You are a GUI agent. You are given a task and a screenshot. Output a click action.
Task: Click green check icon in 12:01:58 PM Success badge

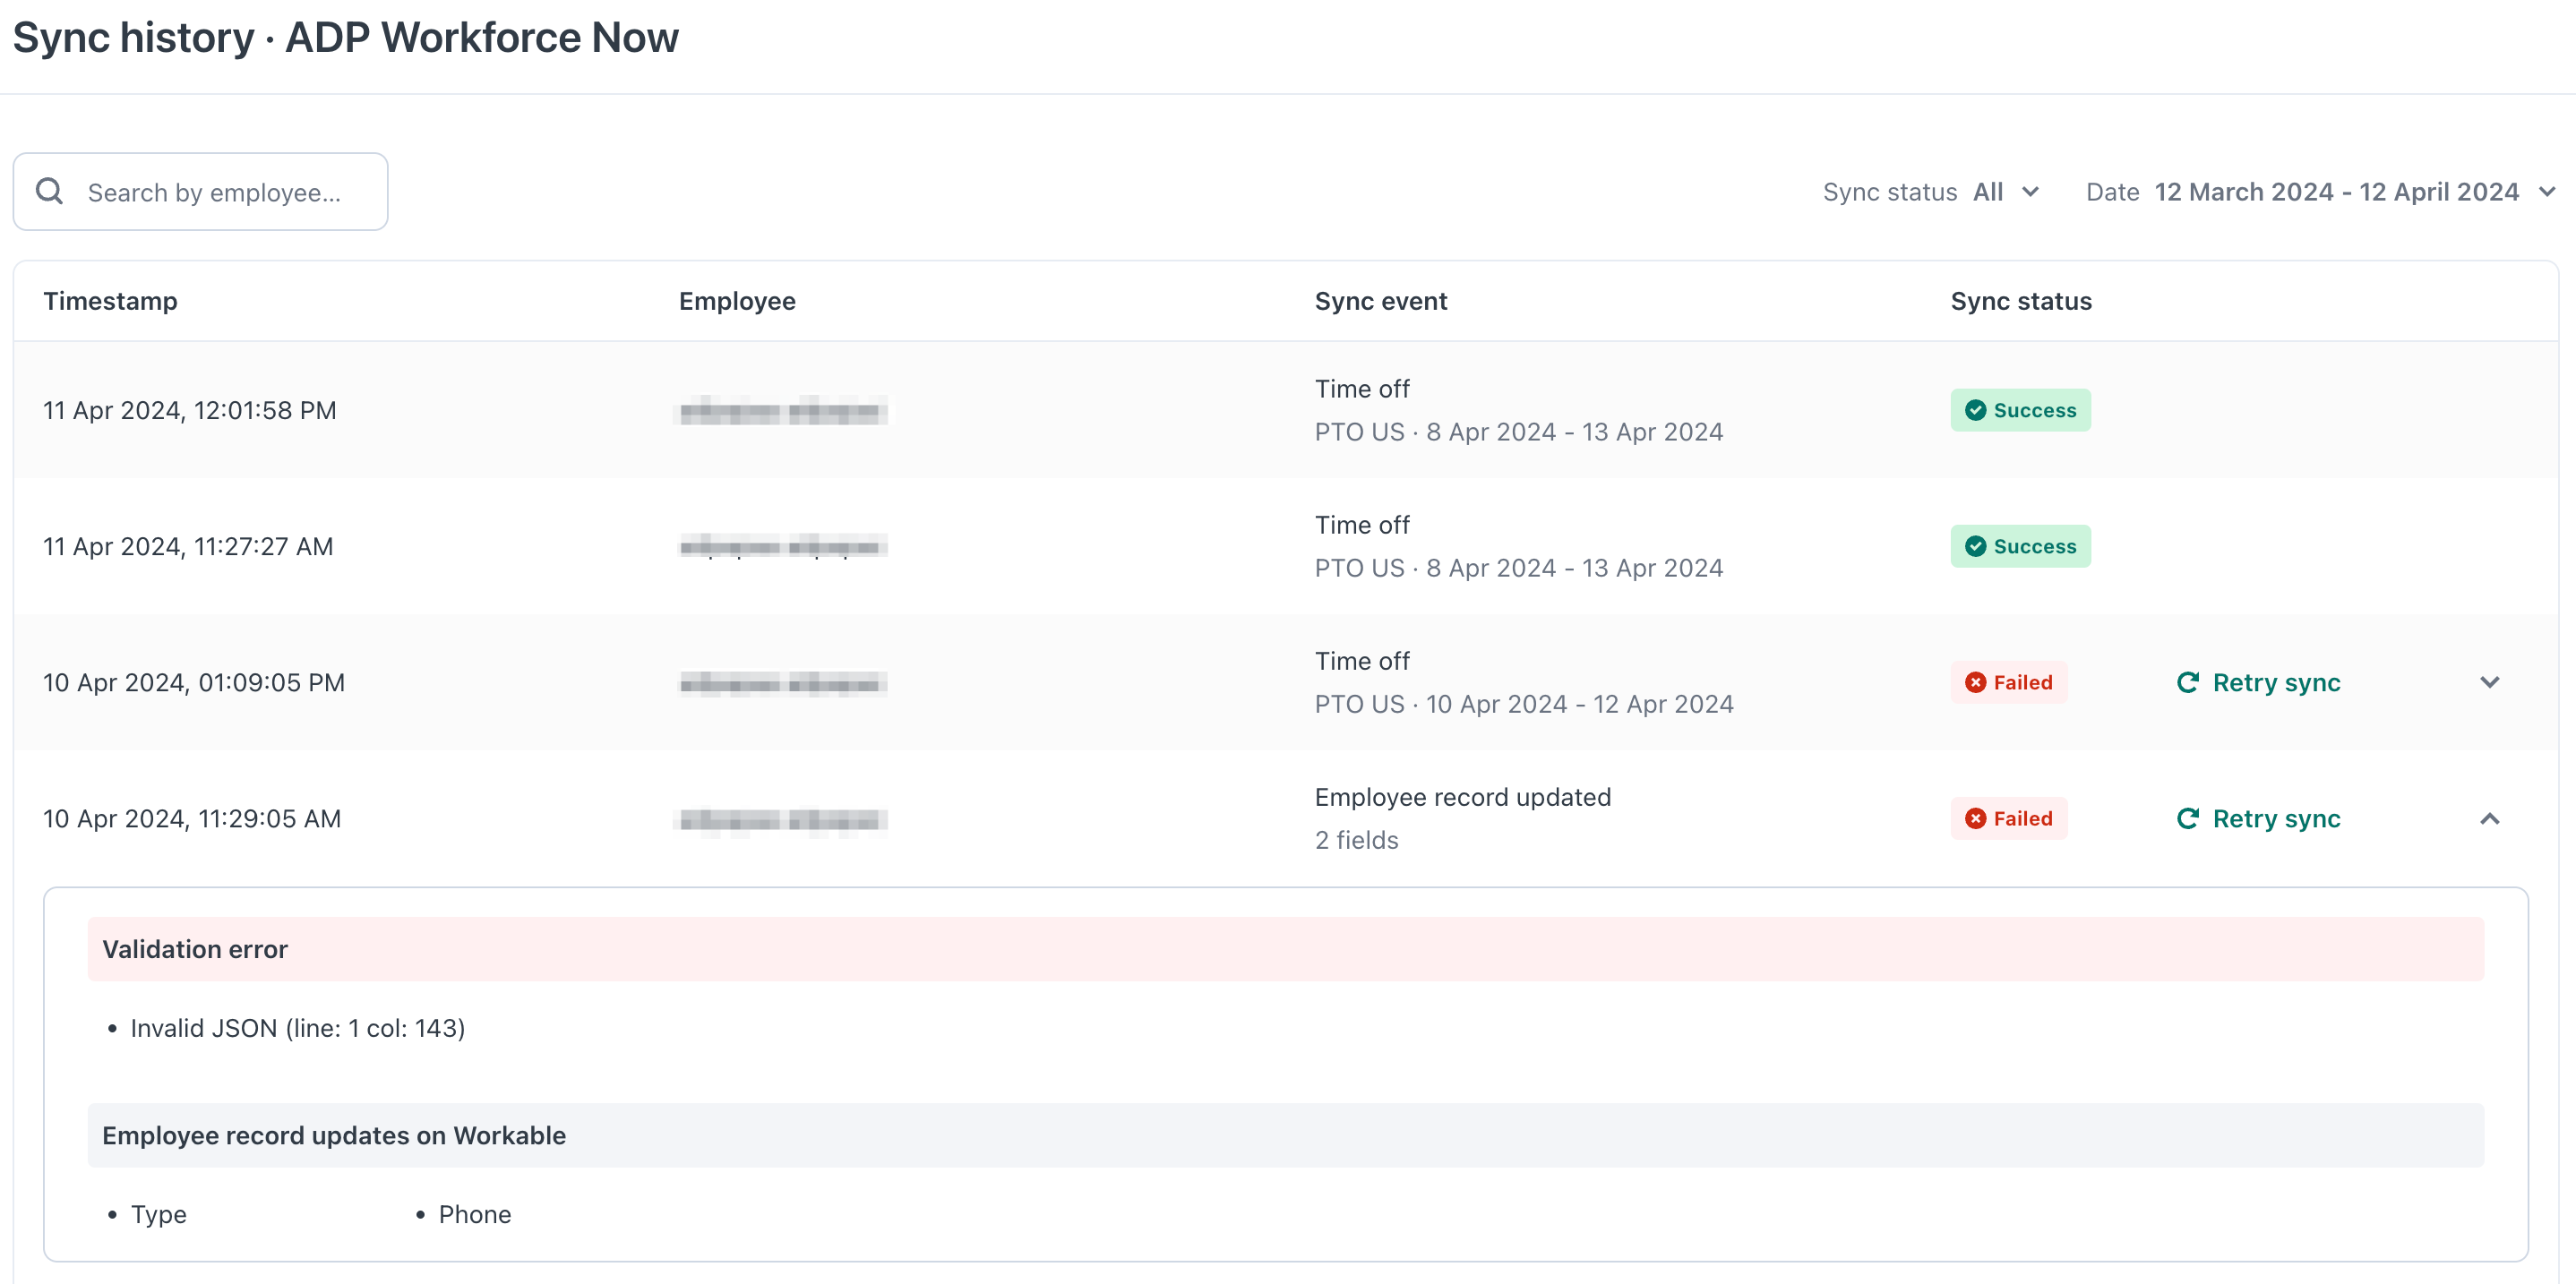click(1975, 410)
